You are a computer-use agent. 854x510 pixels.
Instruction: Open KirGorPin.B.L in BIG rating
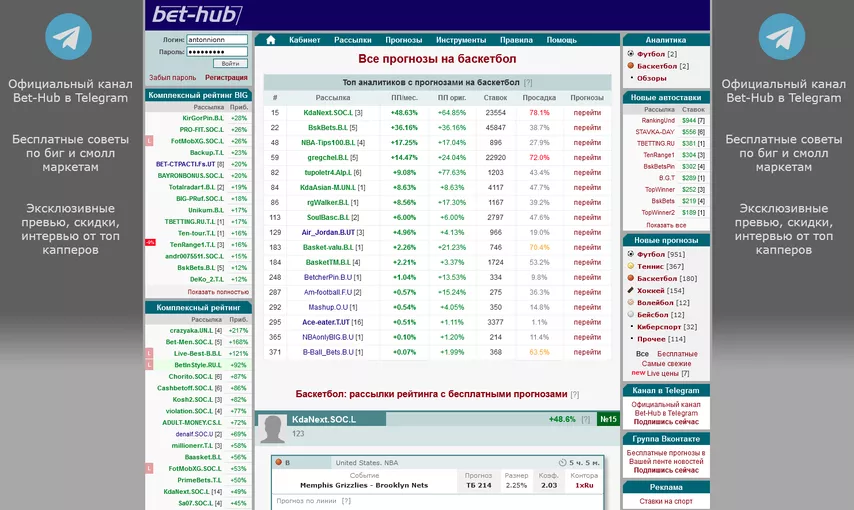point(203,118)
